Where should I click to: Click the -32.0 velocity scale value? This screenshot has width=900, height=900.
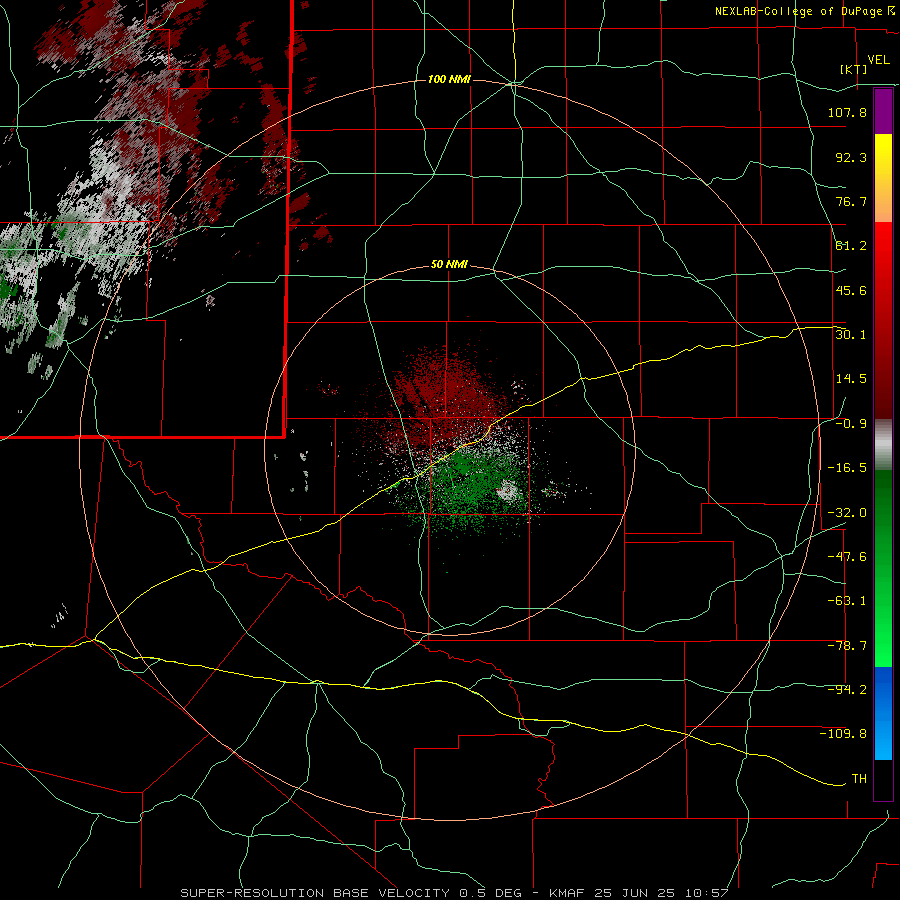tap(847, 513)
